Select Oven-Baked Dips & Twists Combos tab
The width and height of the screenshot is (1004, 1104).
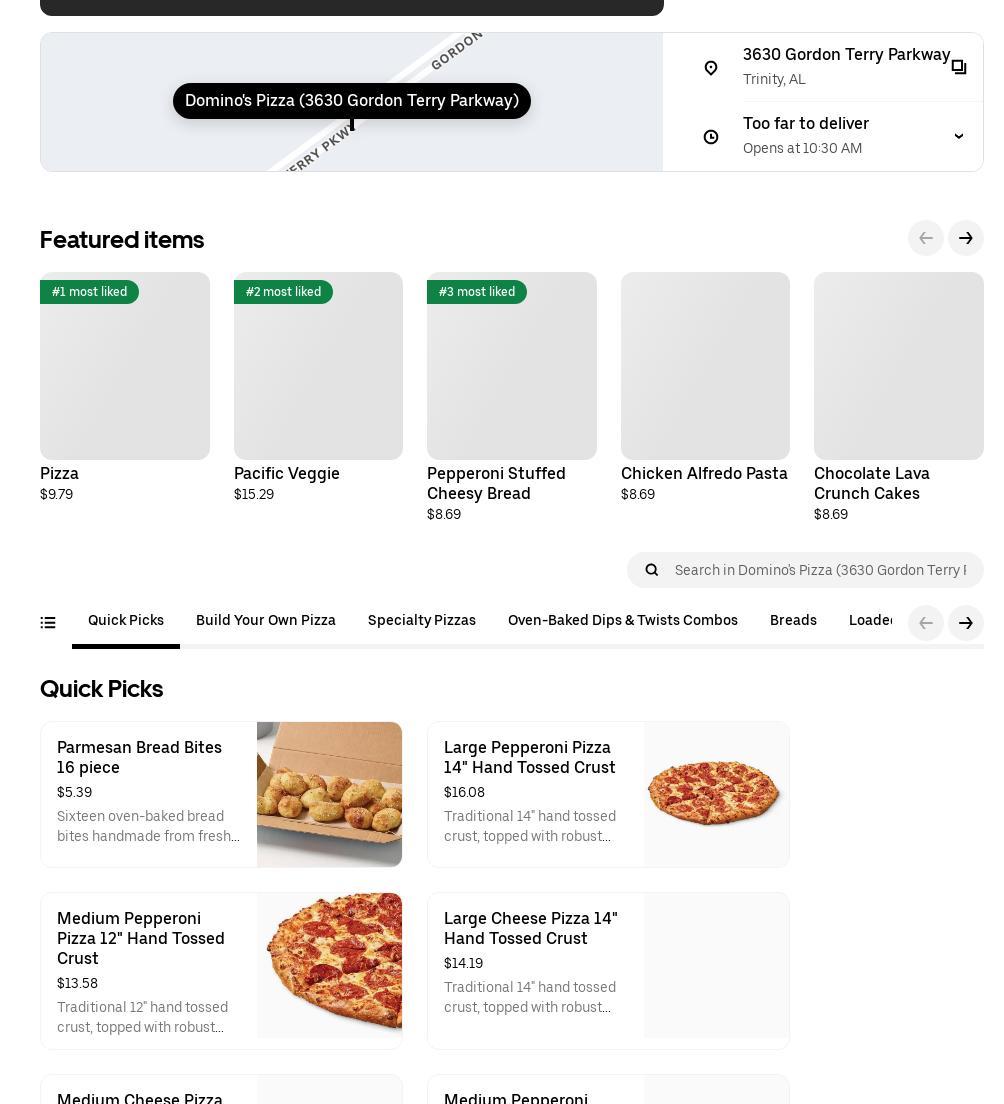pyautogui.click(x=623, y=621)
